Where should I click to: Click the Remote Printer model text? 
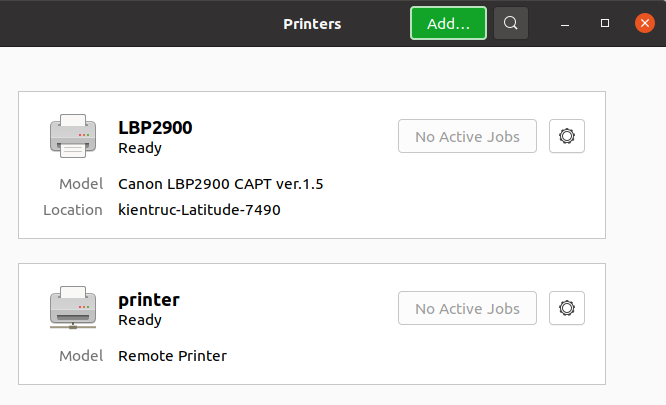(172, 356)
